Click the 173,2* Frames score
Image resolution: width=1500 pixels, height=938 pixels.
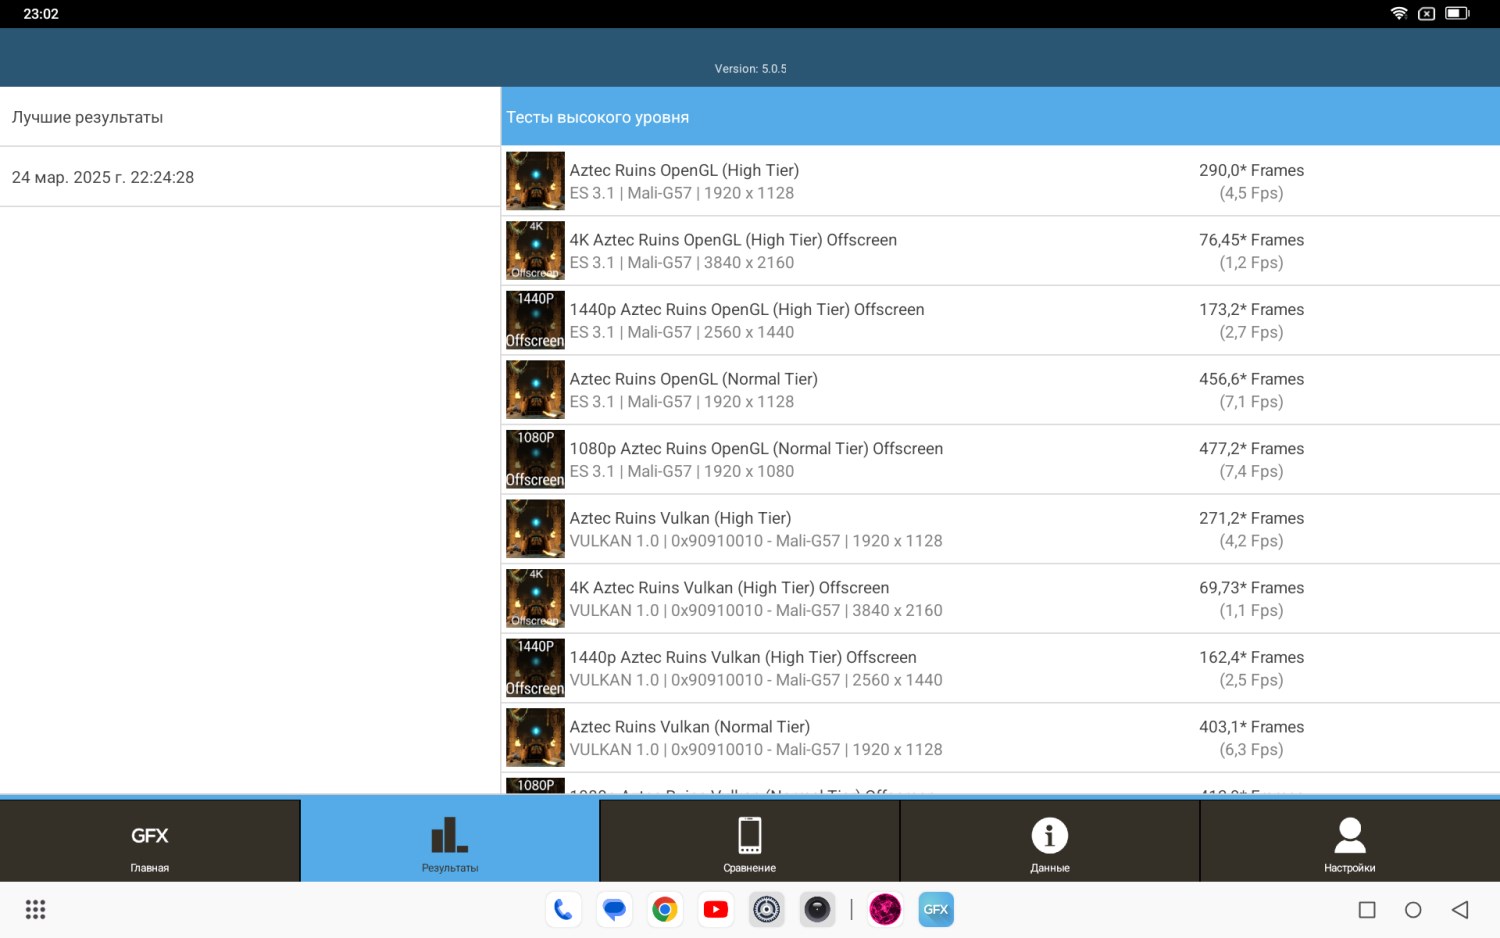[1251, 309]
